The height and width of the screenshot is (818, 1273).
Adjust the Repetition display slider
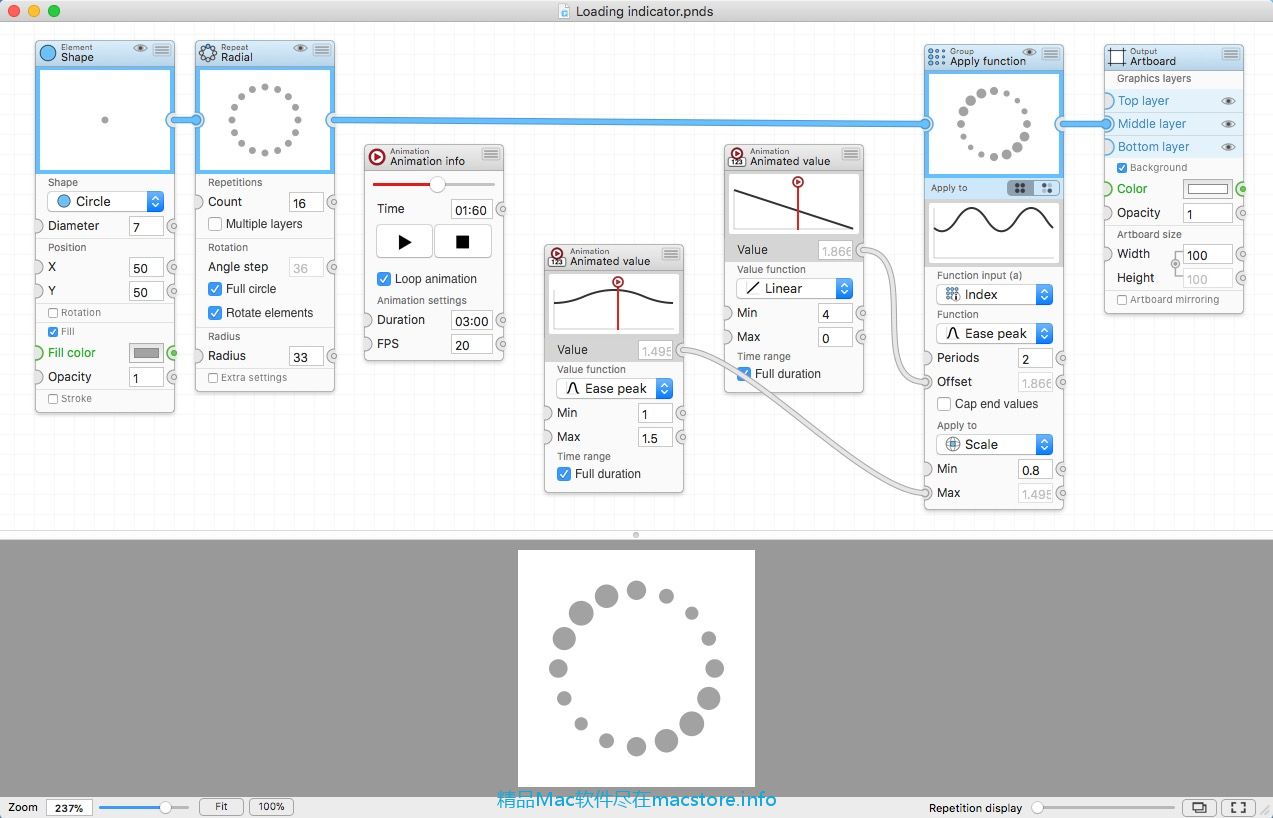[x=1105, y=807]
